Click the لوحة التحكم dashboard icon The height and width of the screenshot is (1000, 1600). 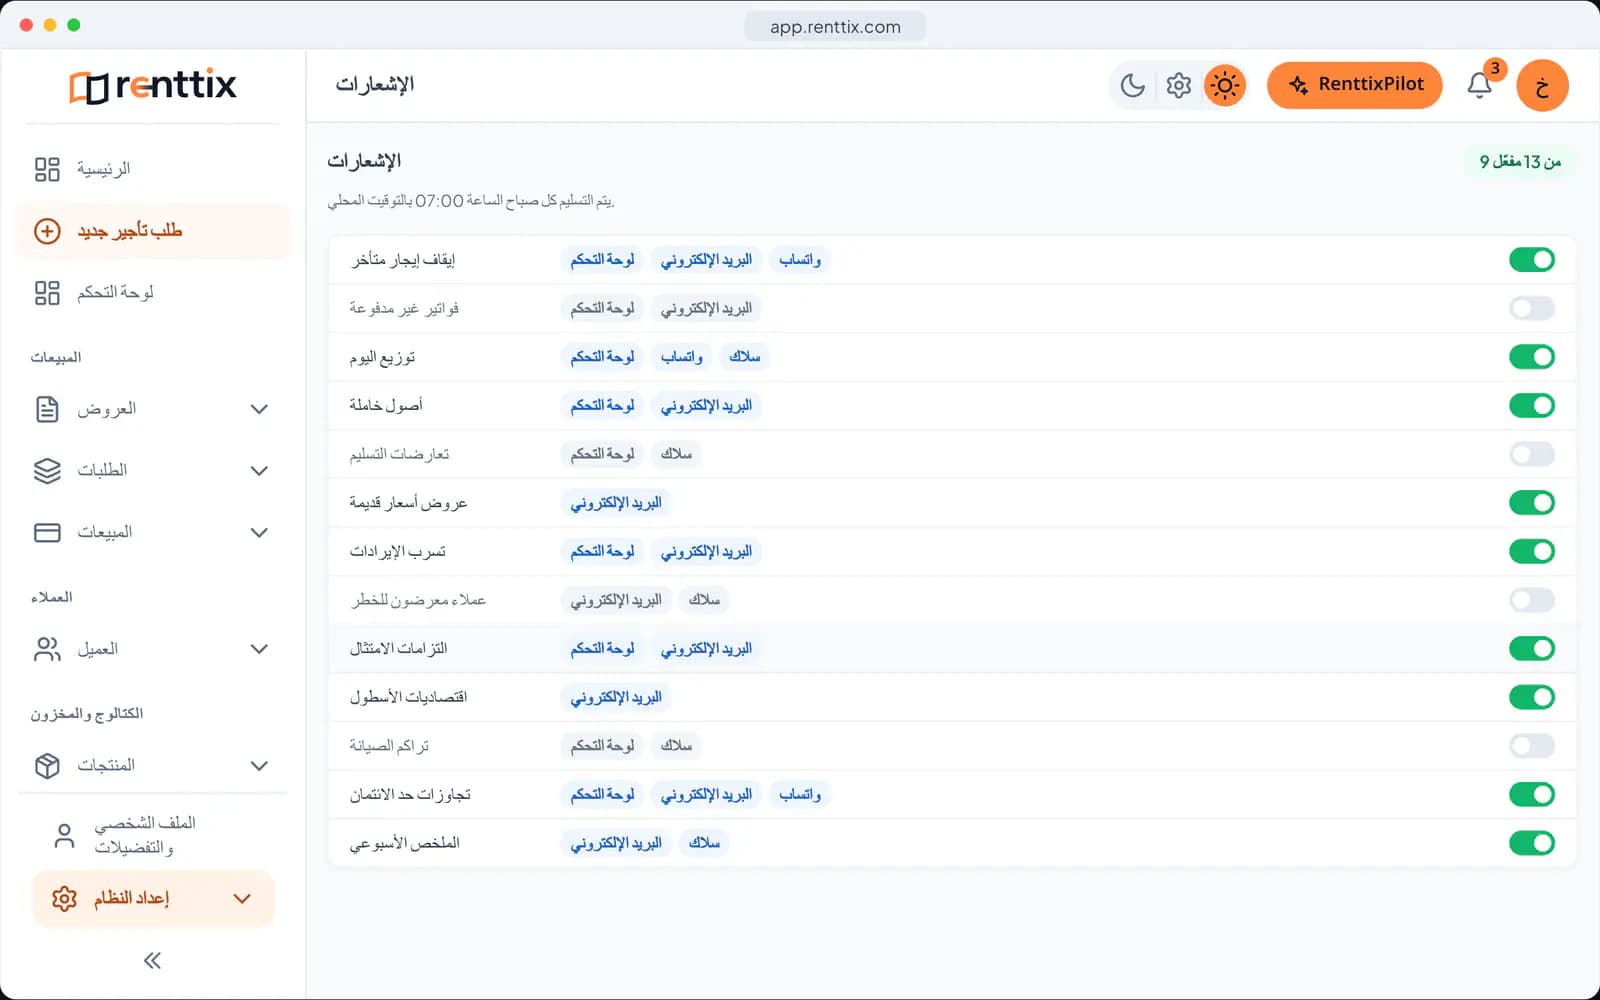(47, 292)
